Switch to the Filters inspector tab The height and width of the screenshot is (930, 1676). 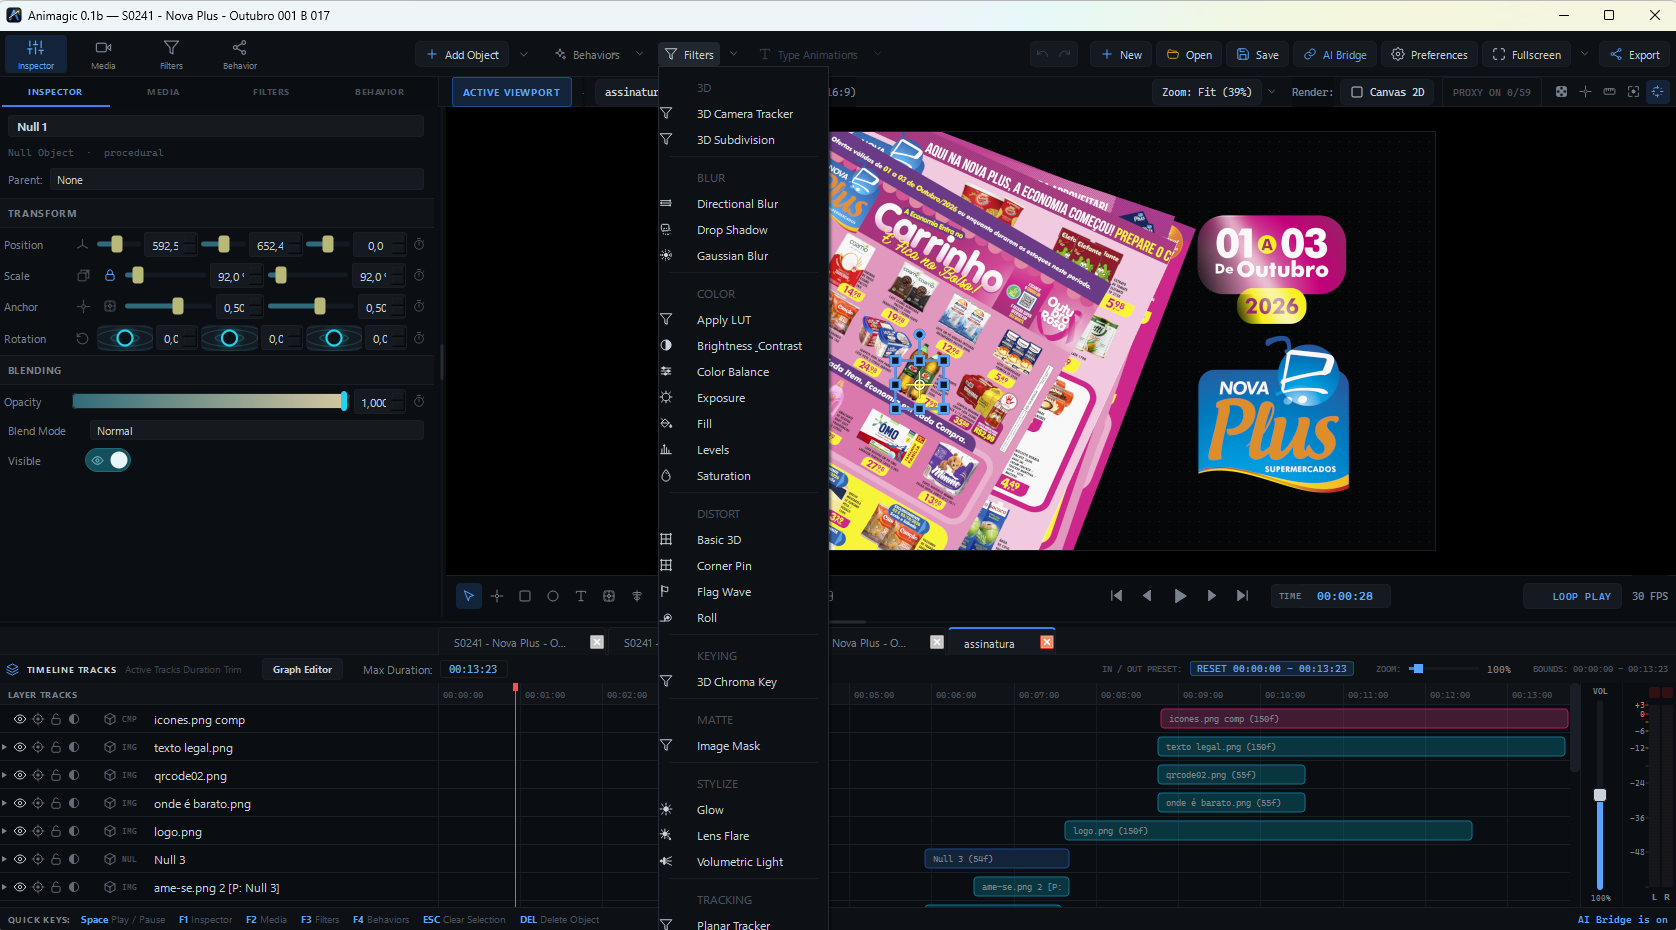click(271, 92)
